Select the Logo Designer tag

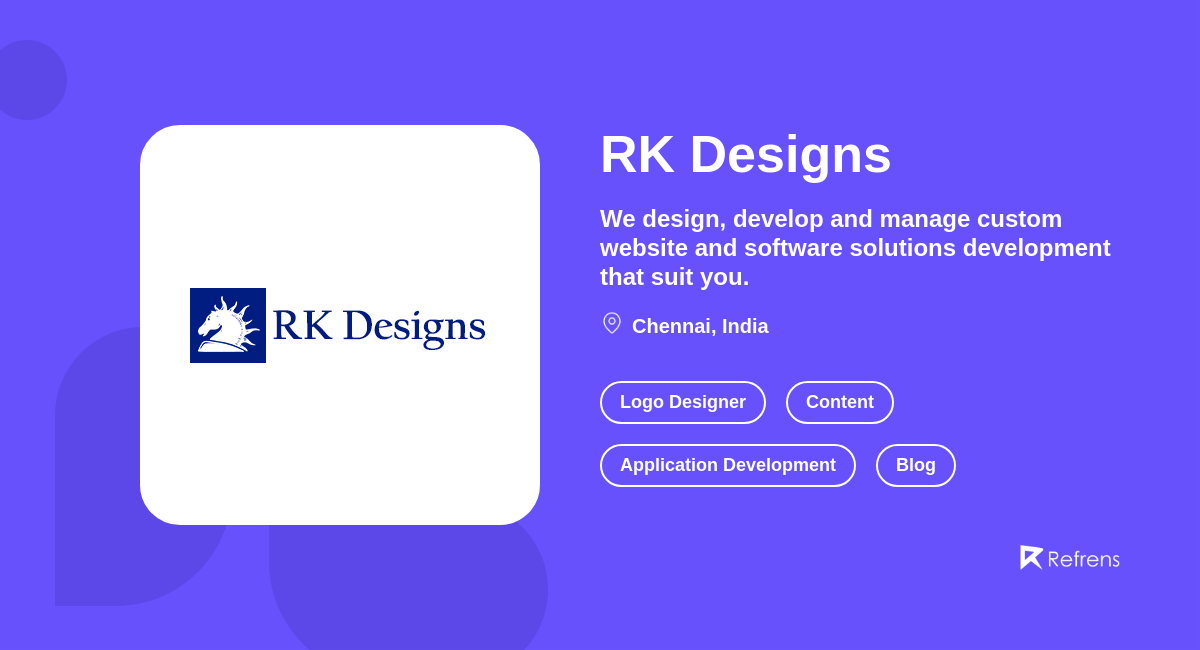(x=683, y=402)
